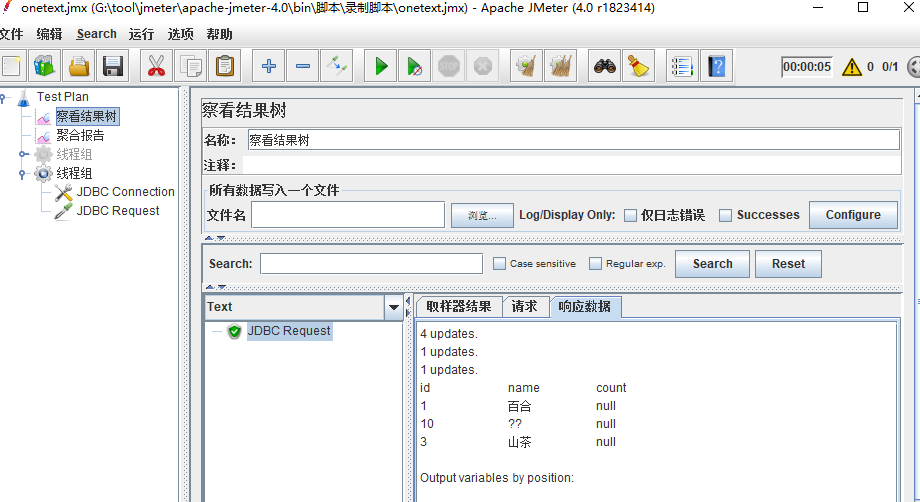
Task: Switch to the 响应数据 tab
Action: point(584,307)
